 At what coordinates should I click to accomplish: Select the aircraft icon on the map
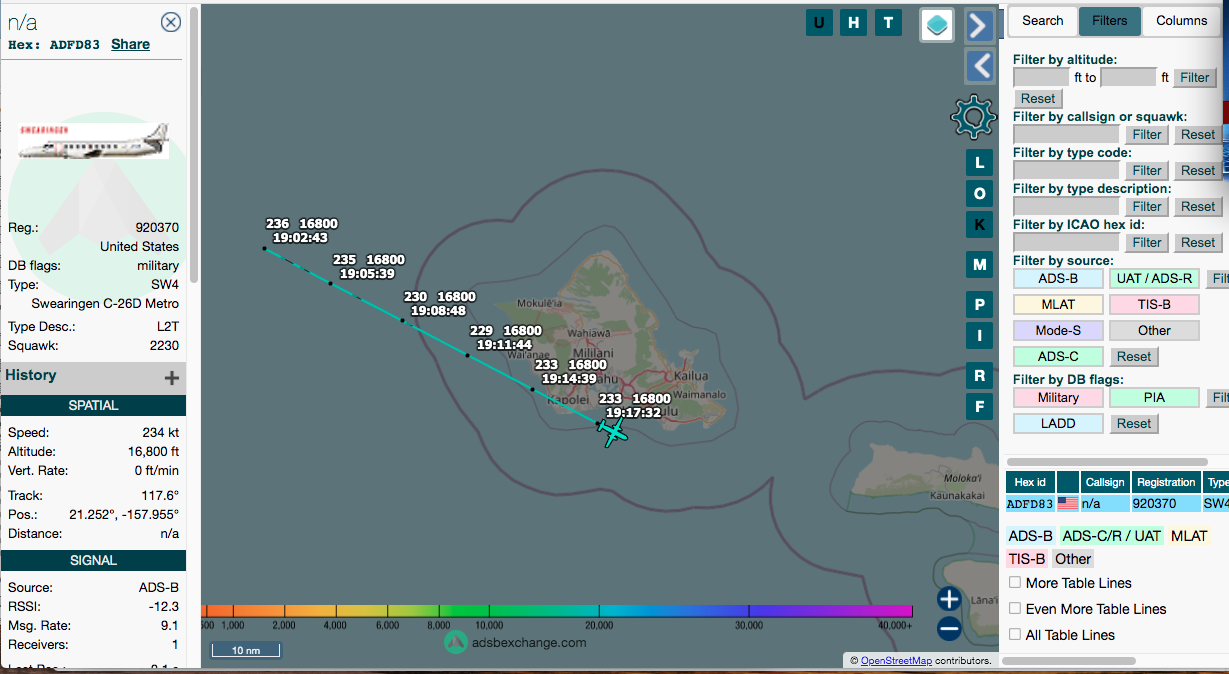point(612,432)
